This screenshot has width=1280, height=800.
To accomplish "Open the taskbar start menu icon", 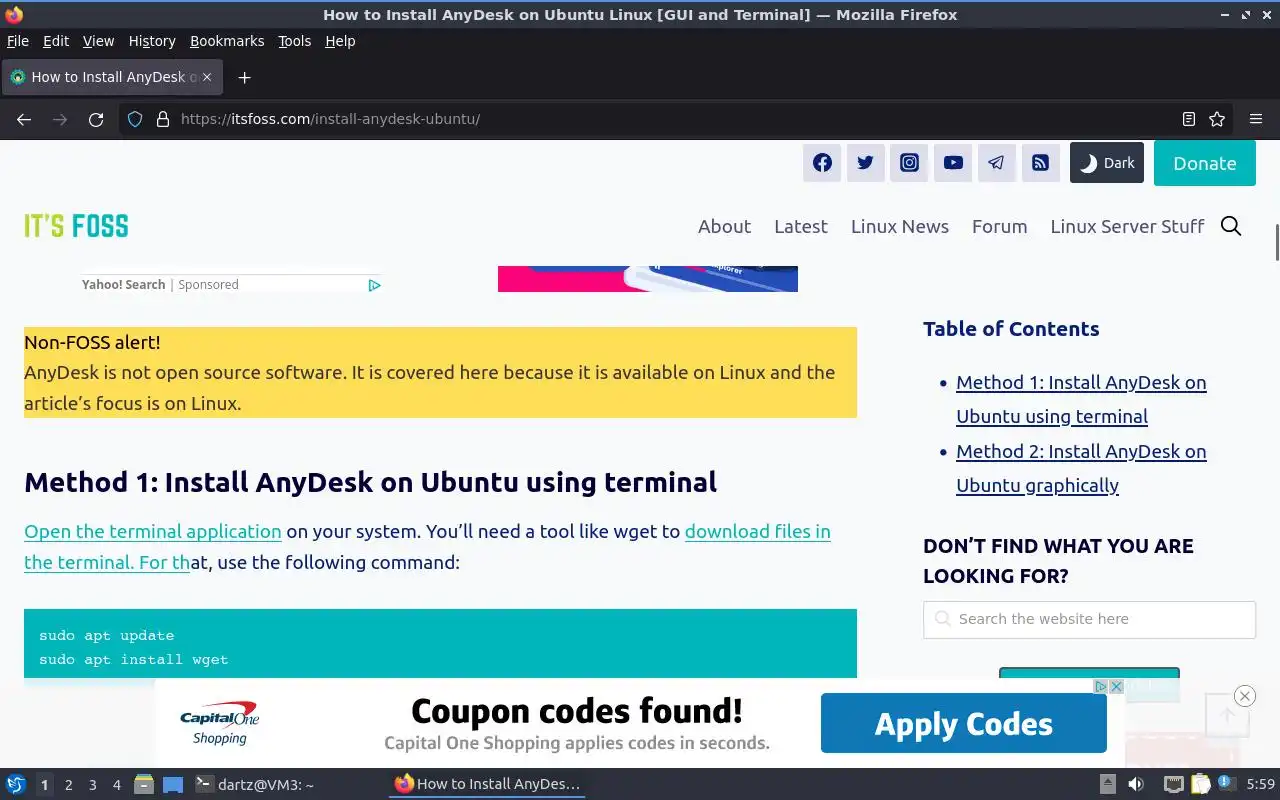I will point(16,784).
